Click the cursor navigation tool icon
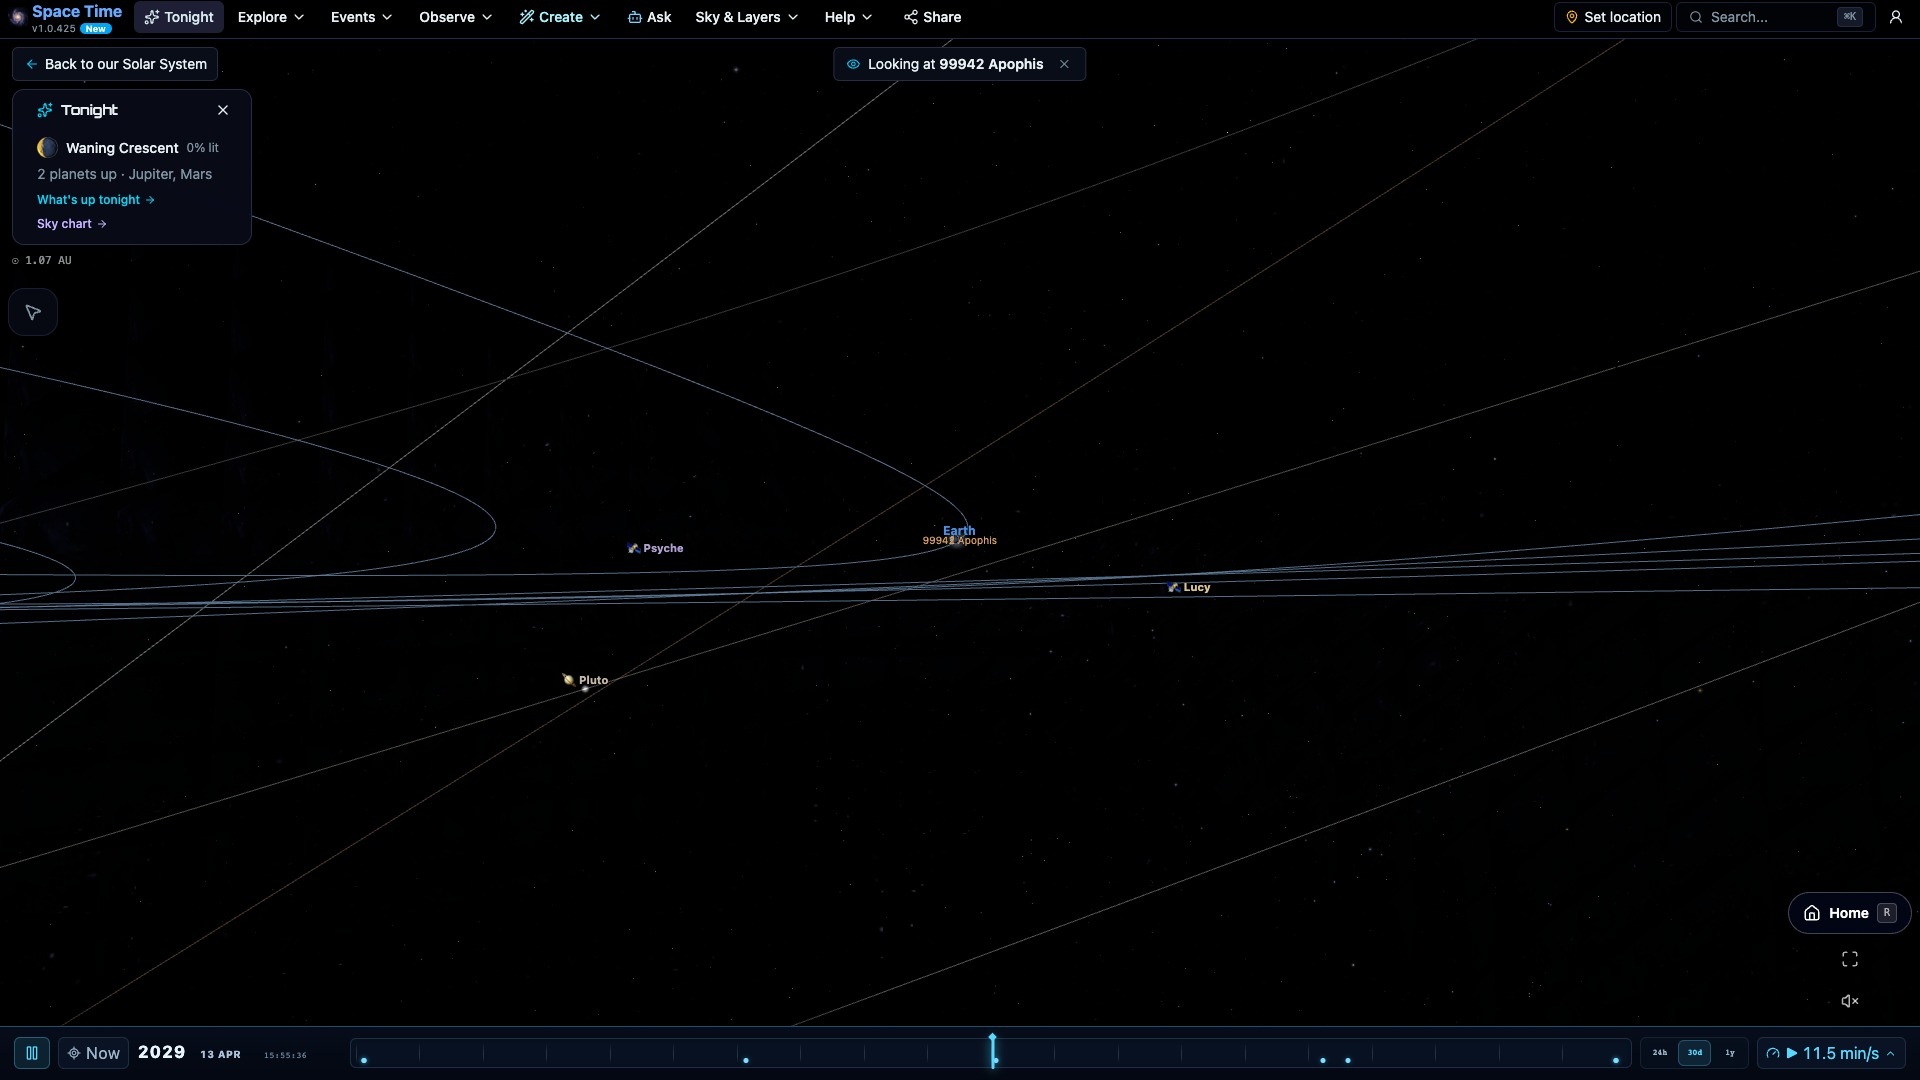This screenshot has height=1080, width=1920. [33, 312]
